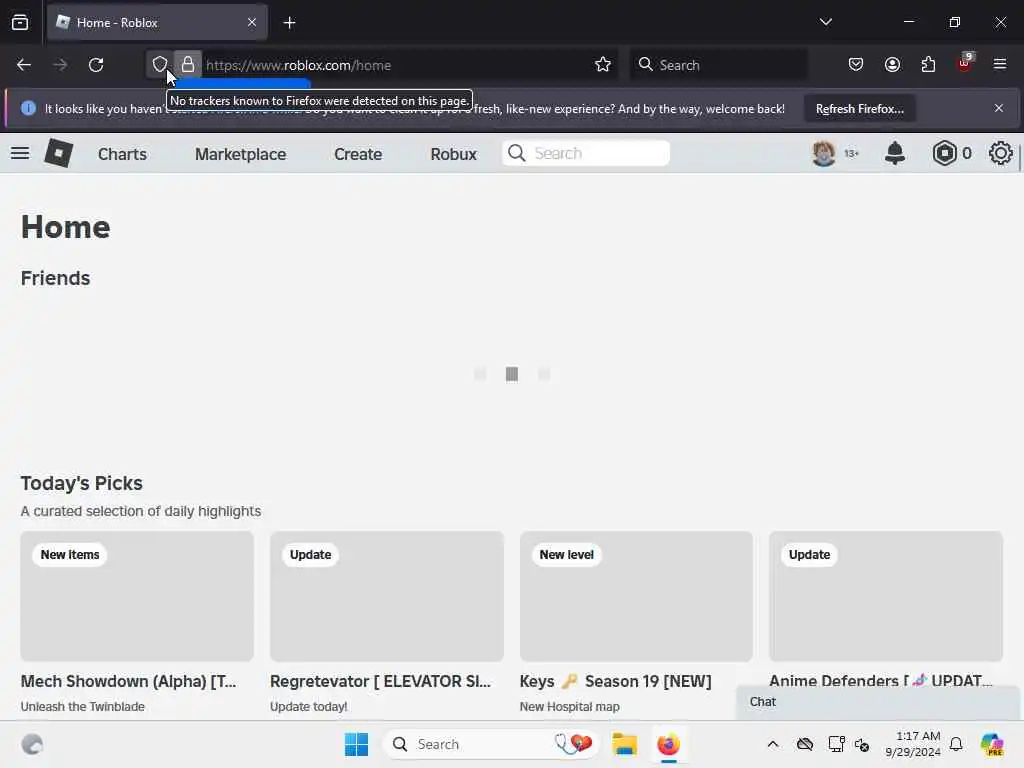The width and height of the screenshot is (1024, 768).
Task: Close the Home - Roblox tab
Action: [x=252, y=22]
